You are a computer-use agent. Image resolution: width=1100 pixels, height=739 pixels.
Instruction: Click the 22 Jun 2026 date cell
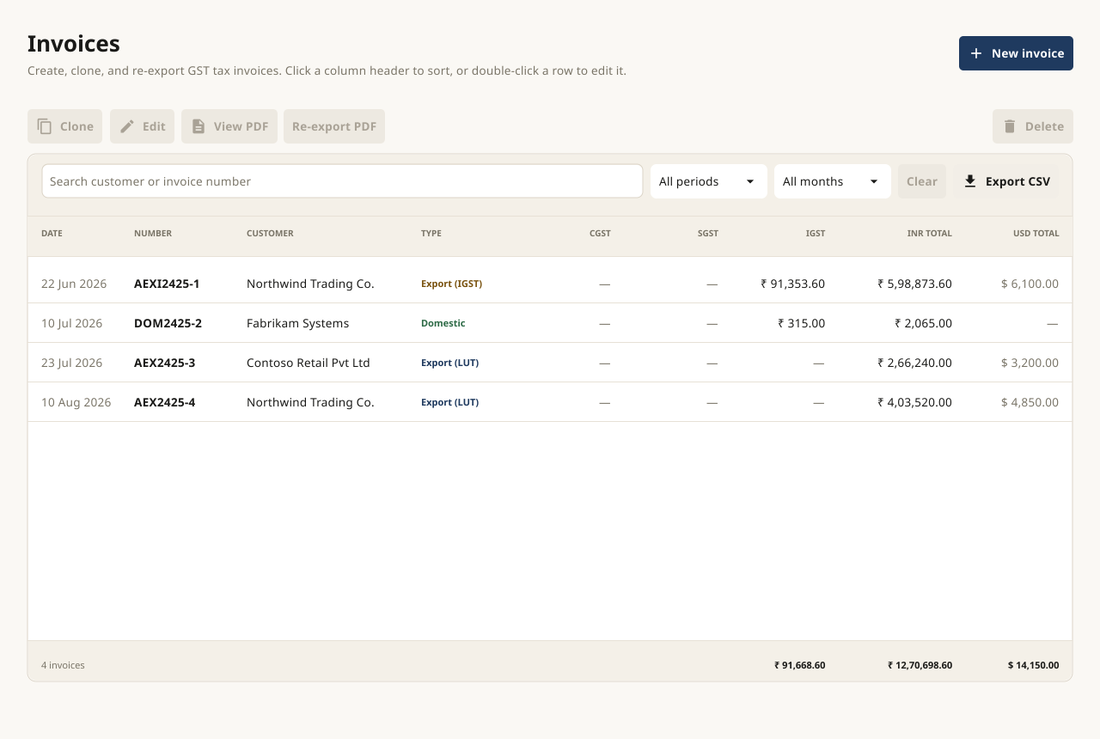point(74,284)
